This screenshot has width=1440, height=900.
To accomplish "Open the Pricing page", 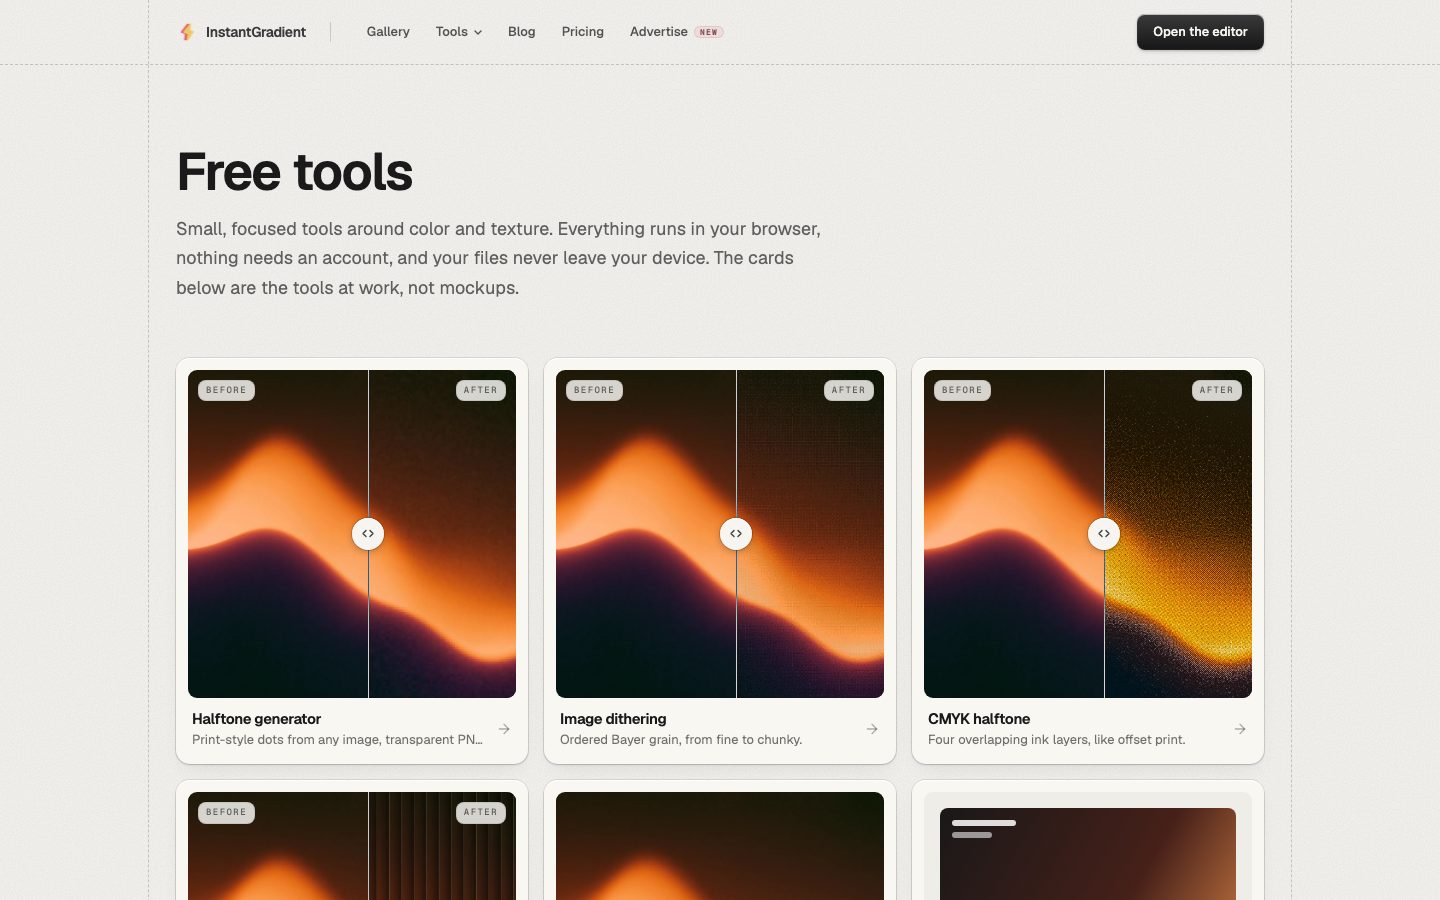I will pos(583,32).
